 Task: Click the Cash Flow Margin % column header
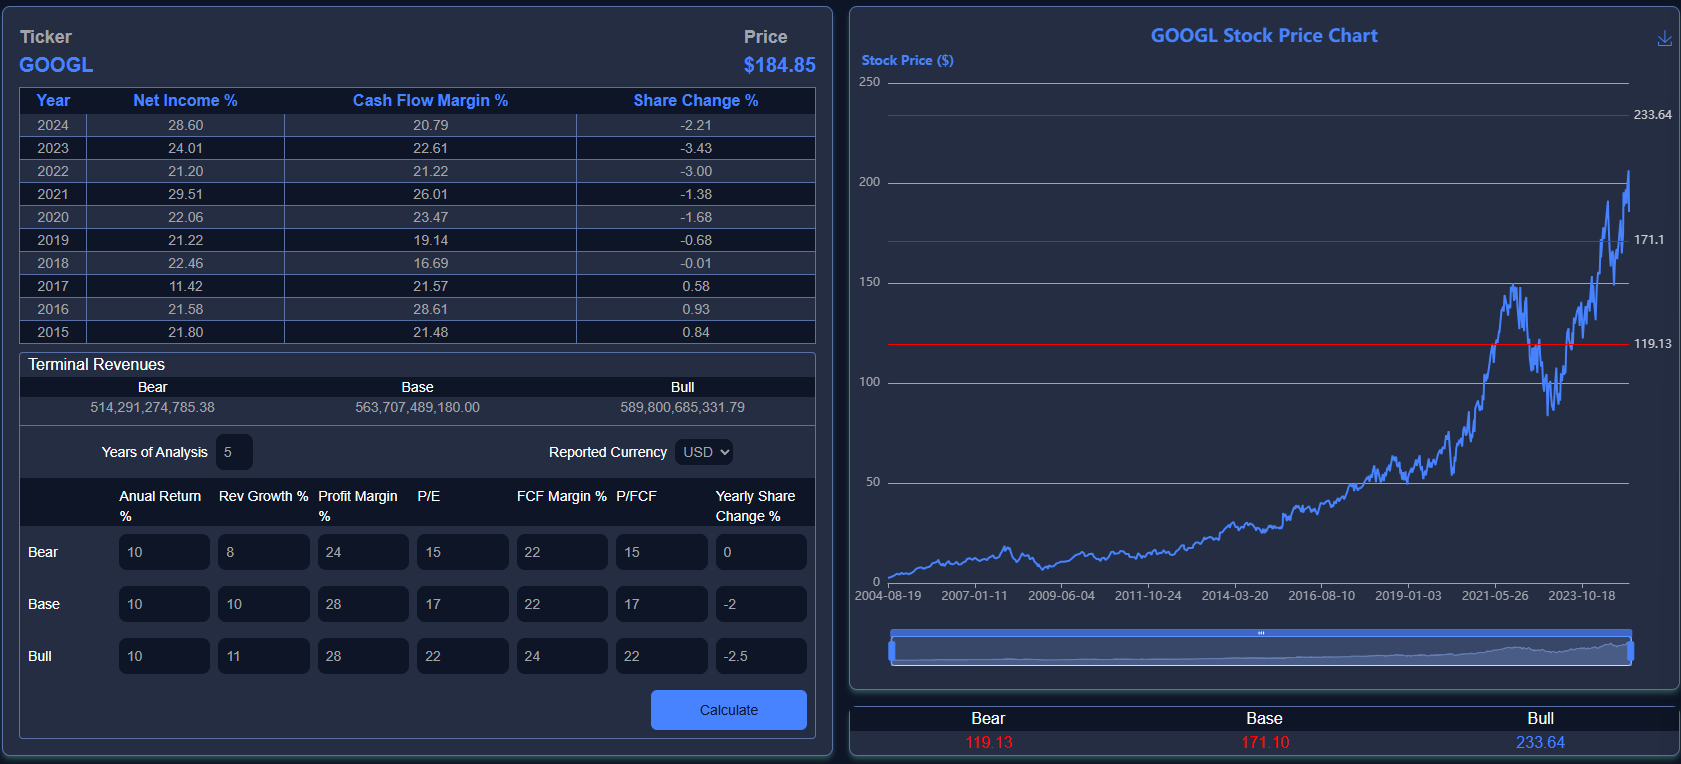point(430,100)
